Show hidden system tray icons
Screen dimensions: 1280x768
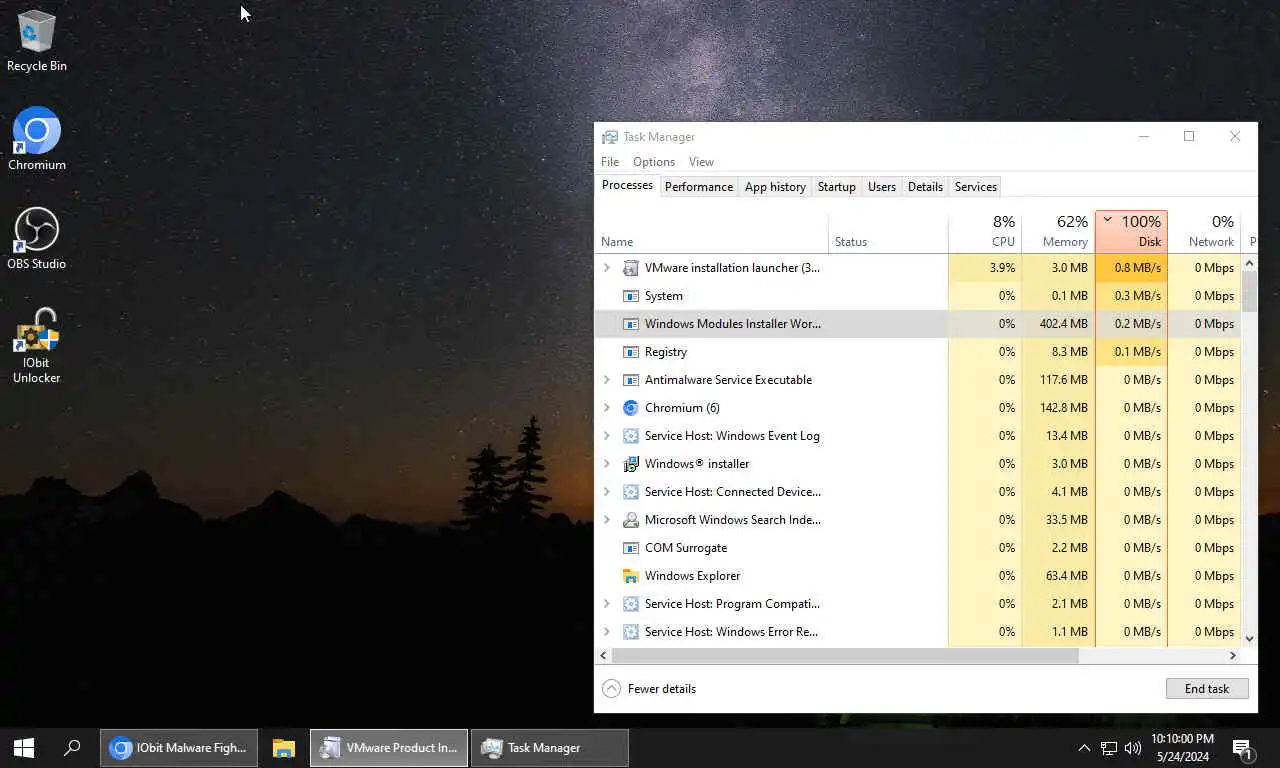coord(1084,748)
